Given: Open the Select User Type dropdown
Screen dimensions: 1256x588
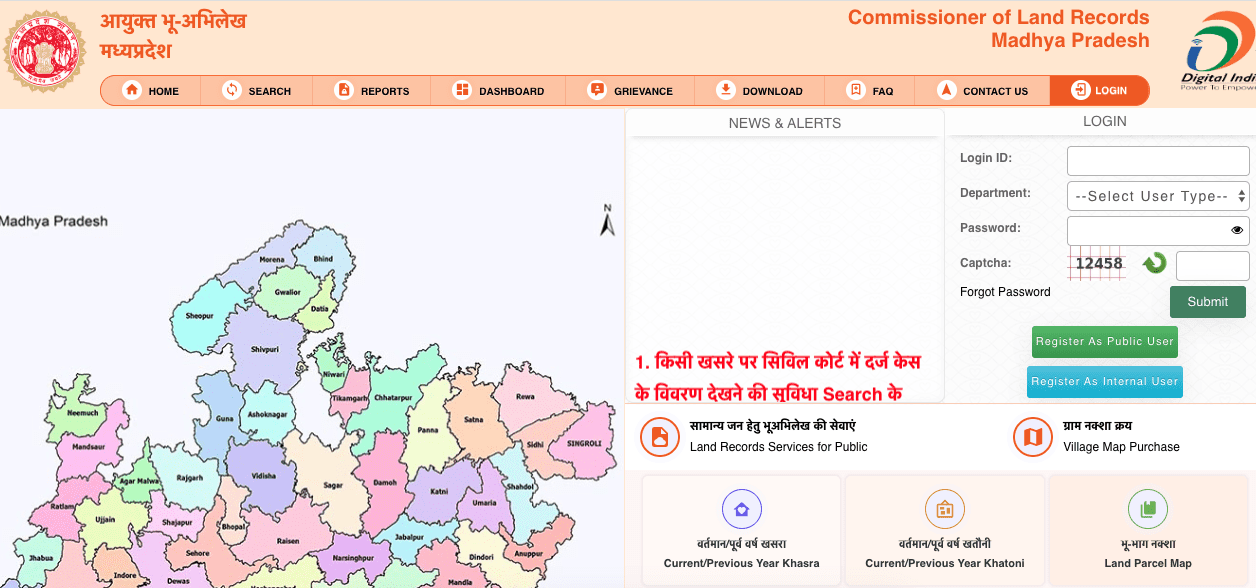Looking at the screenshot, I should pos(1157,195).
